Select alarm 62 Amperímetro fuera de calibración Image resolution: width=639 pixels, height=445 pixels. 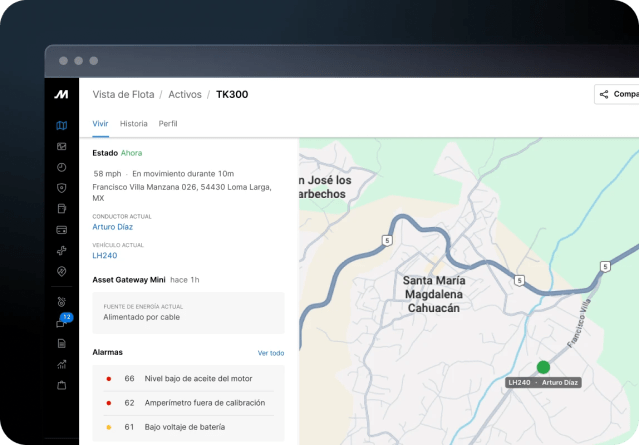[188, 403]
